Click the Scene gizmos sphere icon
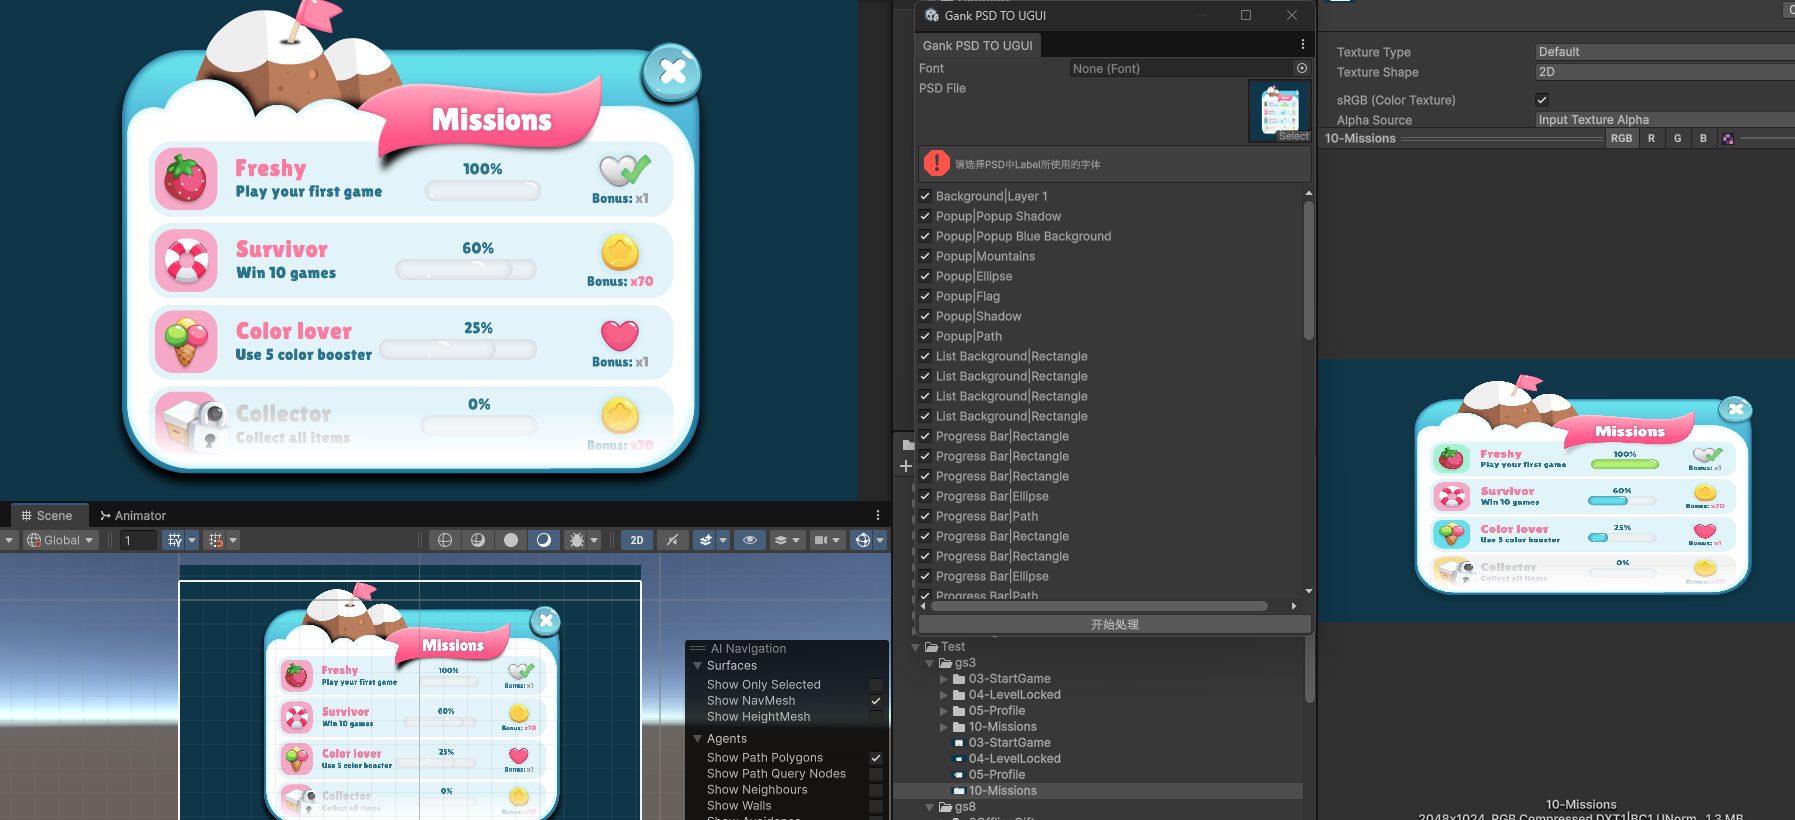 coord(862,540)
